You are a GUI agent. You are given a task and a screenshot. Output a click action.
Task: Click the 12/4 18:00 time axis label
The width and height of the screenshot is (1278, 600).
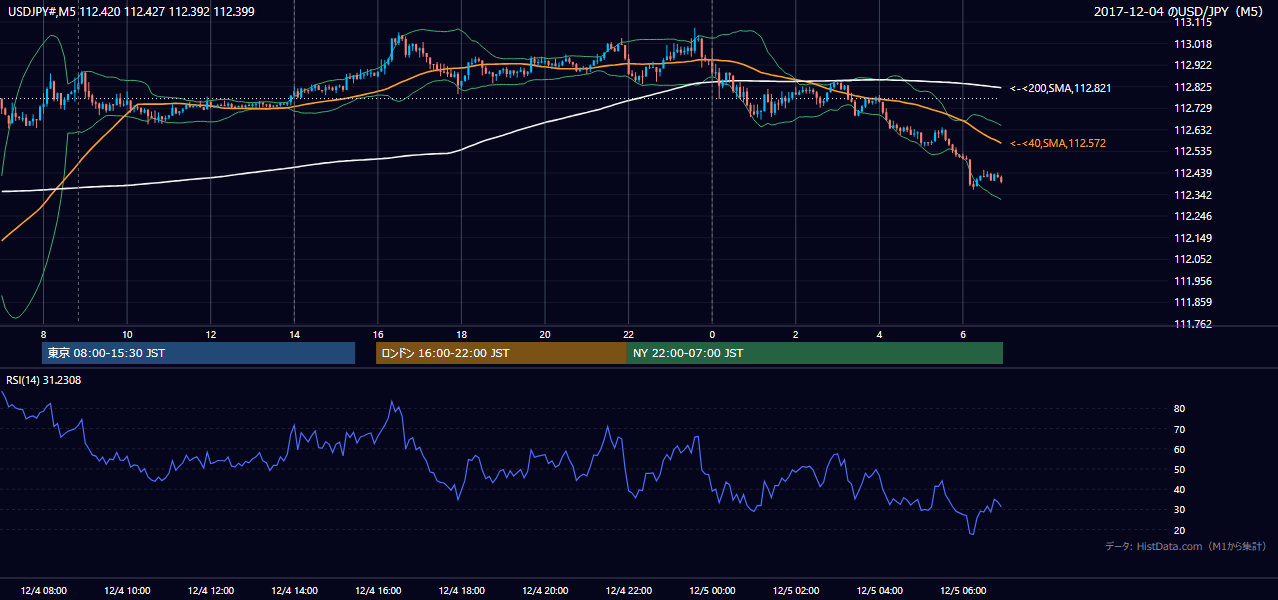point(461,591)
